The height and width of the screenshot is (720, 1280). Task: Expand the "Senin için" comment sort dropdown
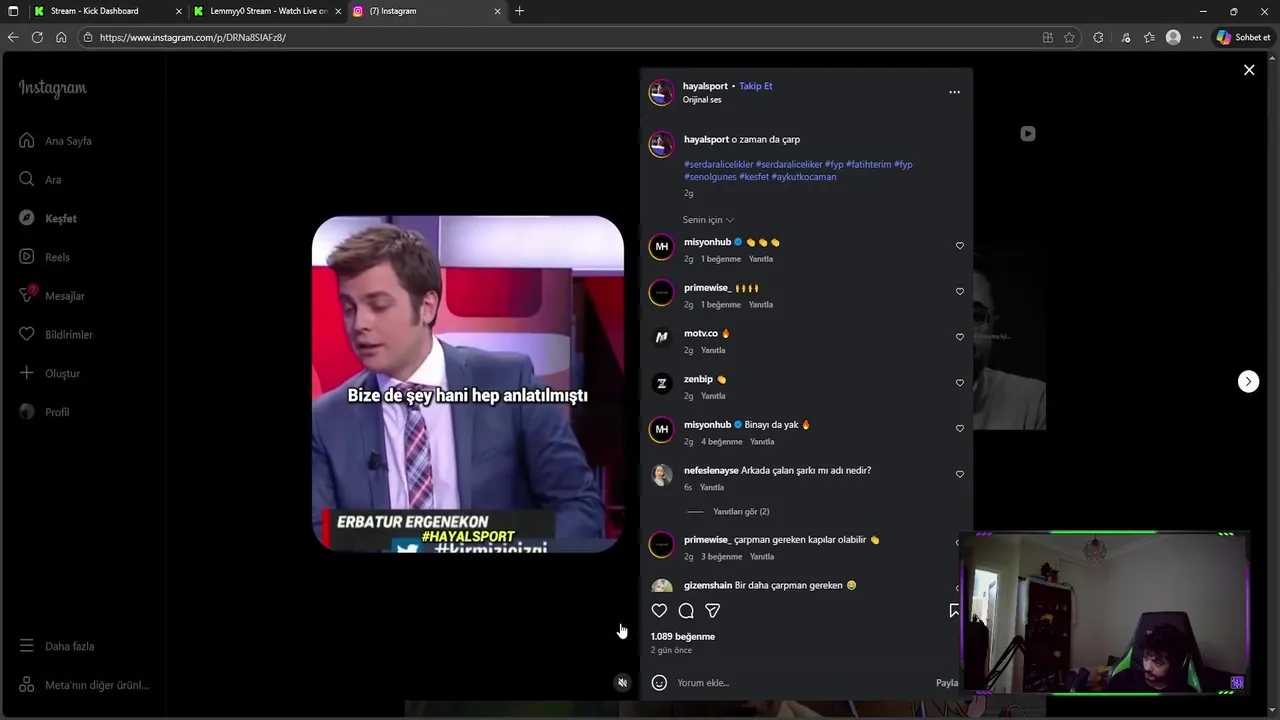(708, 220)
